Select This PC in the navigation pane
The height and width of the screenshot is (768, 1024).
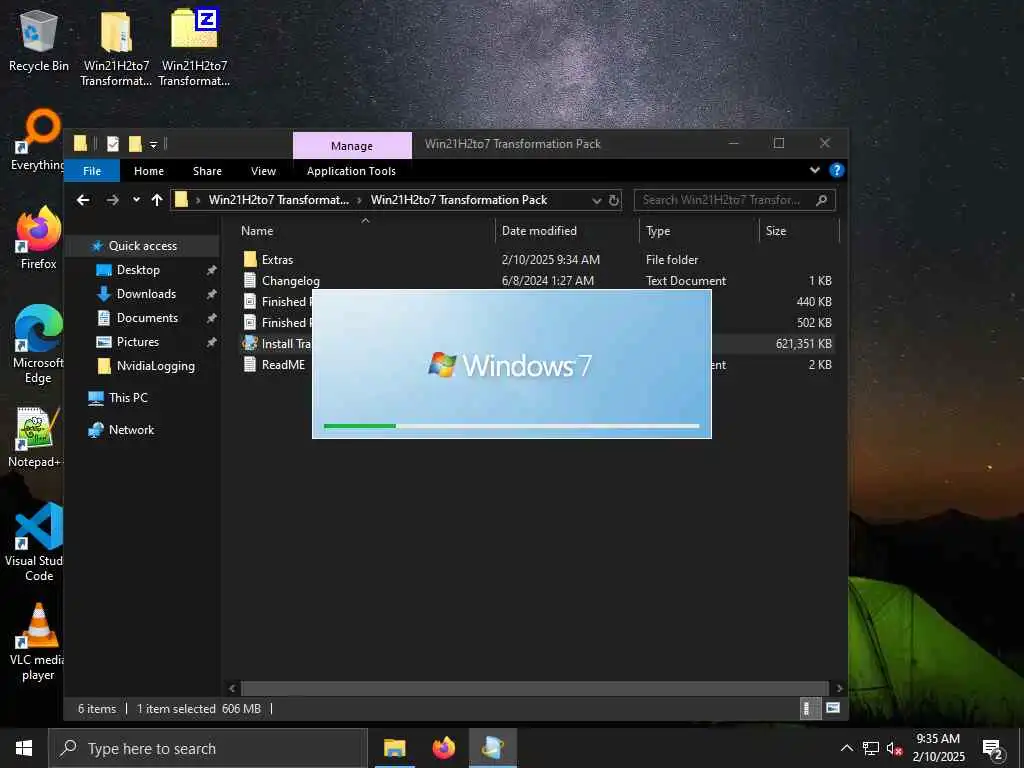coord(128,398)
